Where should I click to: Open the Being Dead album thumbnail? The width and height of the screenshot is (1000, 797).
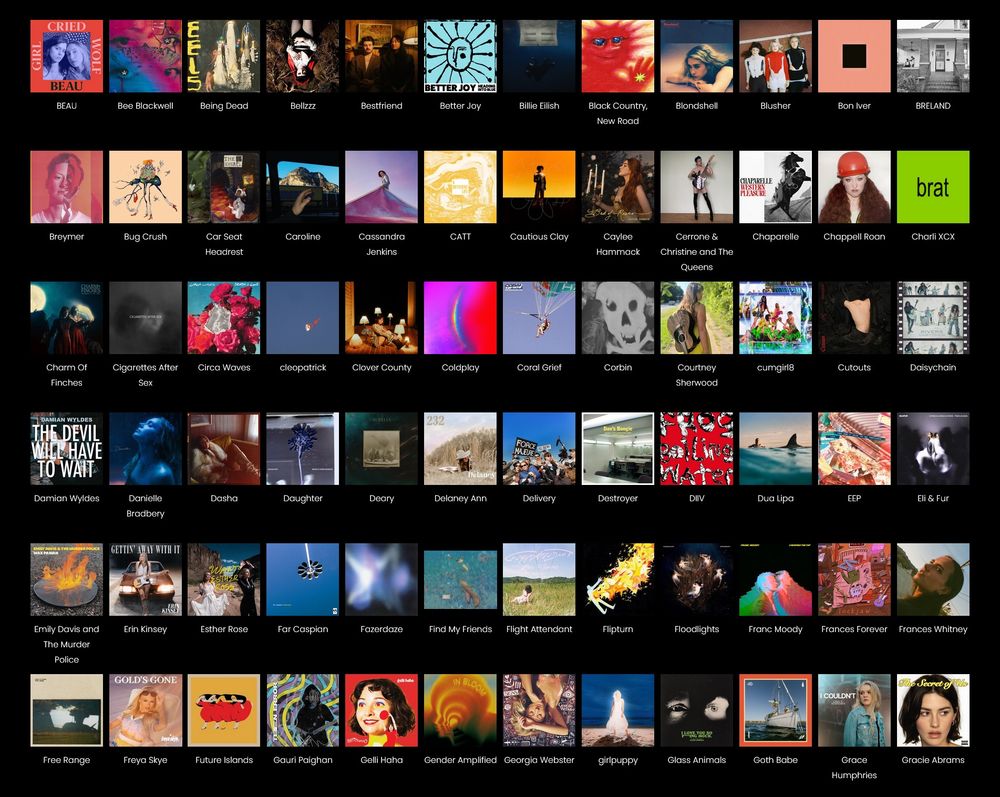224,56
